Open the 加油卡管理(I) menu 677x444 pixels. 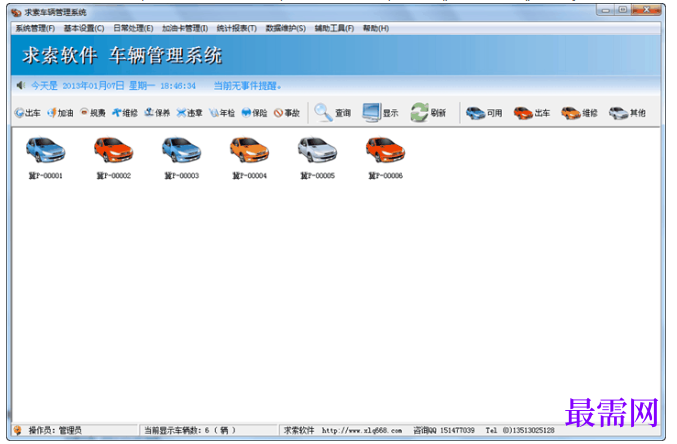click(x=185, y=29)
